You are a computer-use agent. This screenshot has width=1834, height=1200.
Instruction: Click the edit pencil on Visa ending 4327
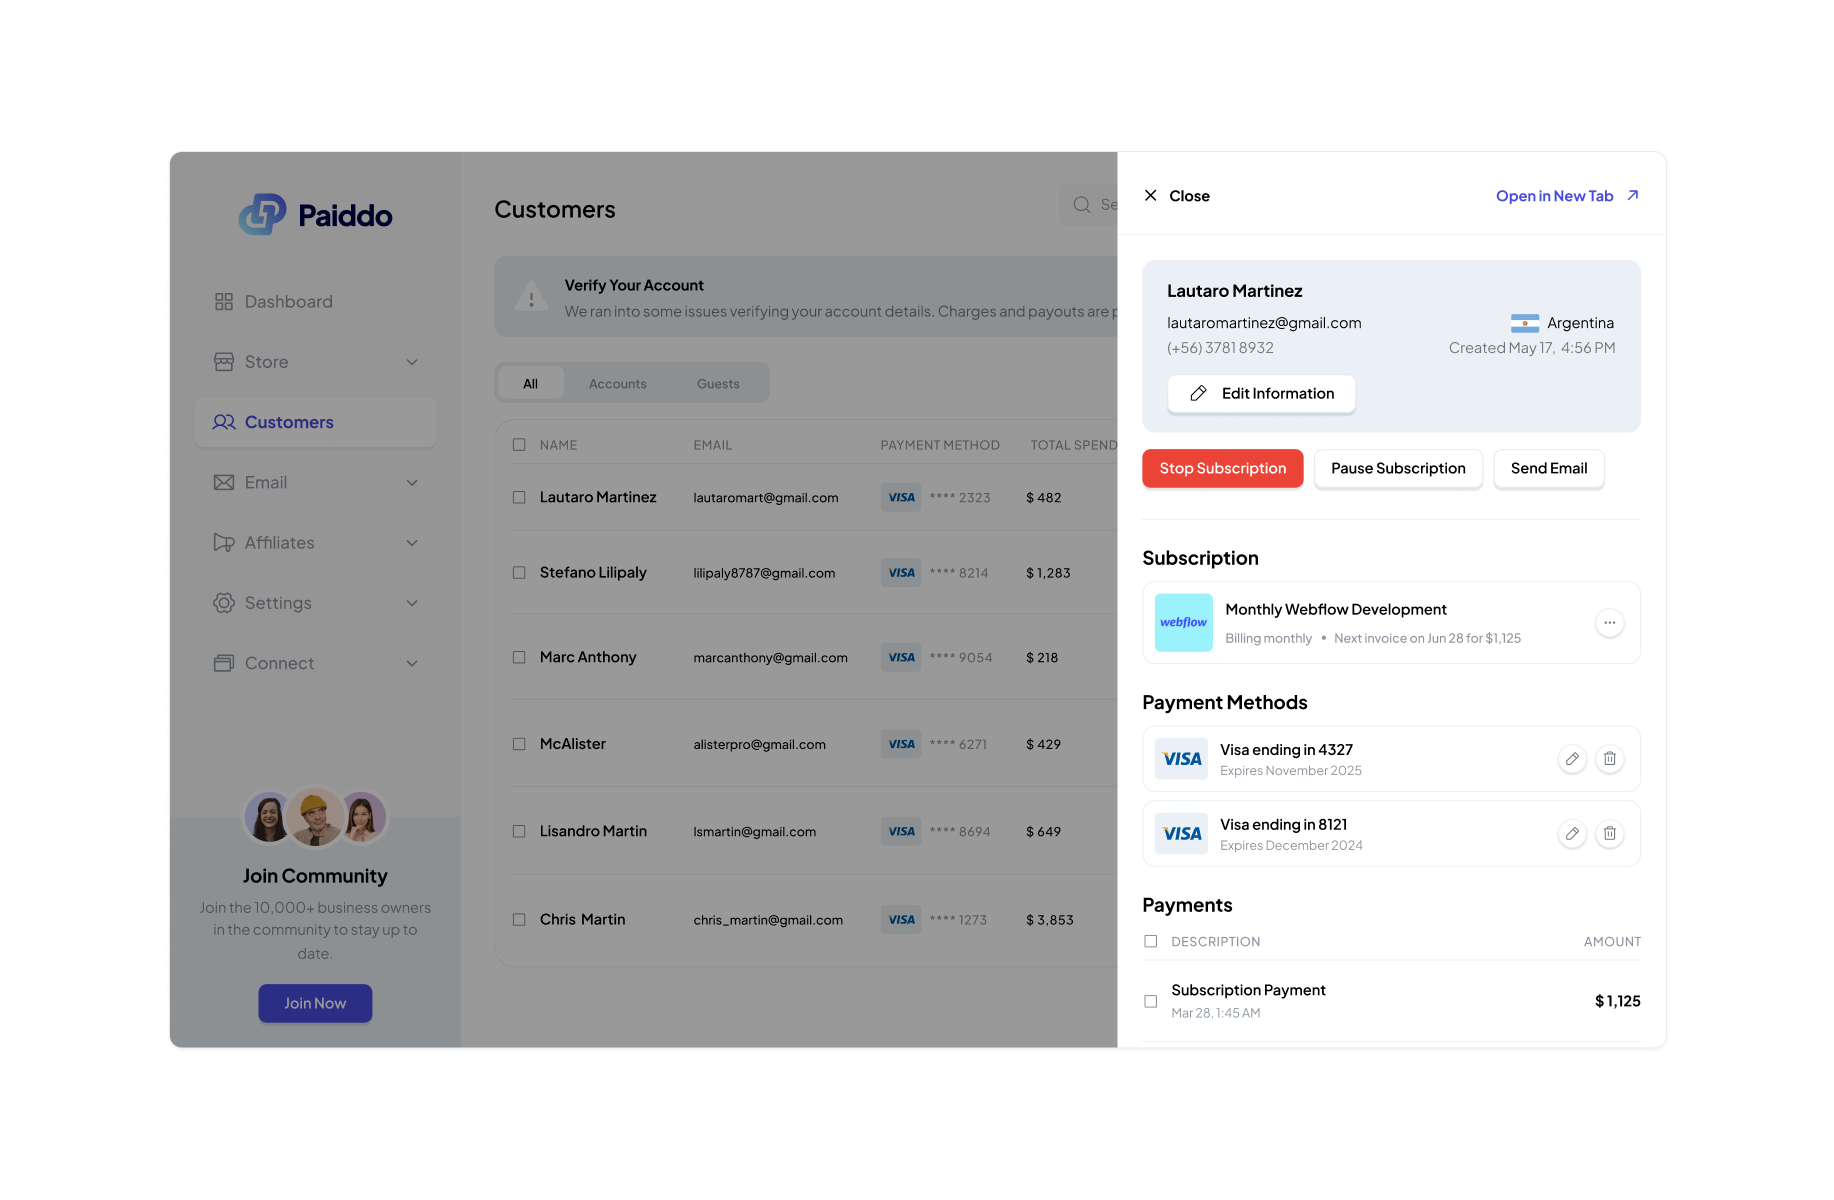pyautogui.click(x=1572, y=758)
